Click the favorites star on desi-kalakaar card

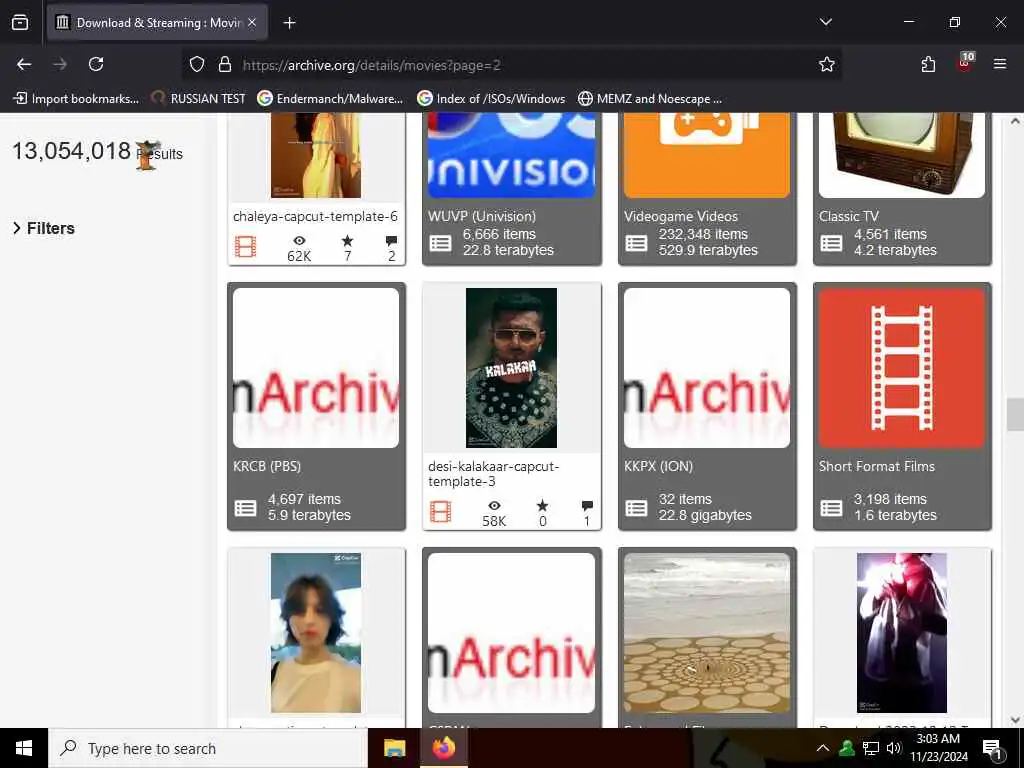click(x=543, y=505)
